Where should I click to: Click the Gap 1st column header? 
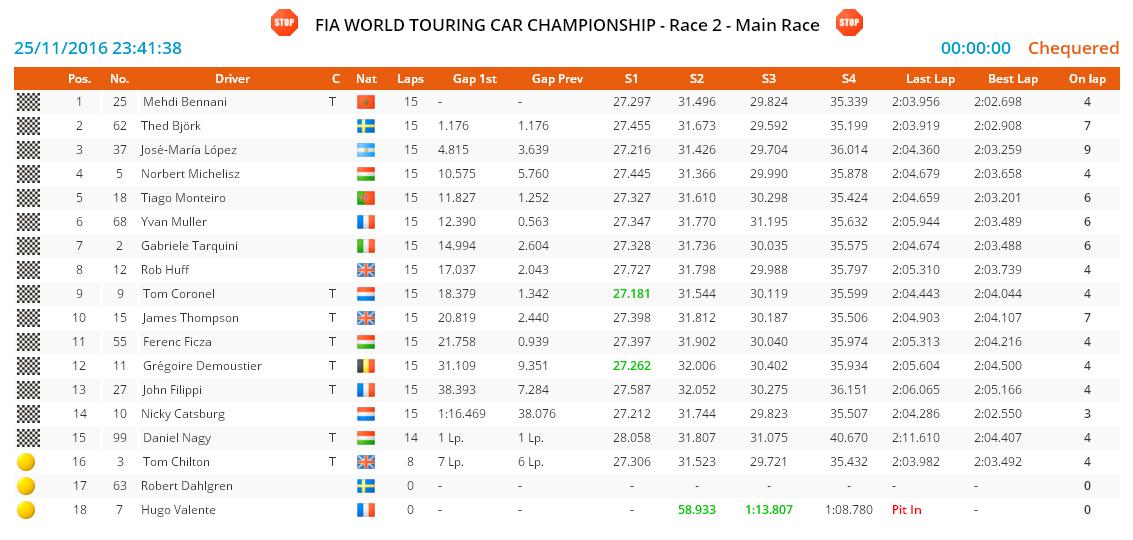(474, 78)
